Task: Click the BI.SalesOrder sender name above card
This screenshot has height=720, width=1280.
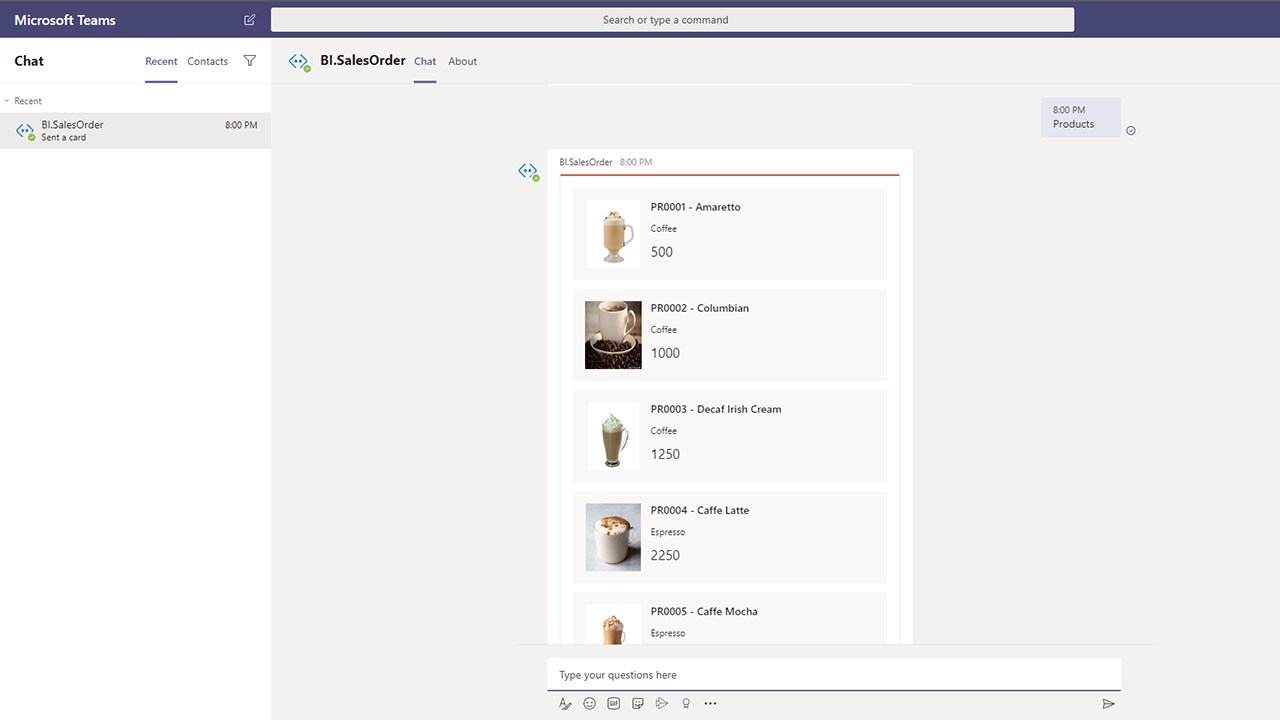Action: (586, 162)
